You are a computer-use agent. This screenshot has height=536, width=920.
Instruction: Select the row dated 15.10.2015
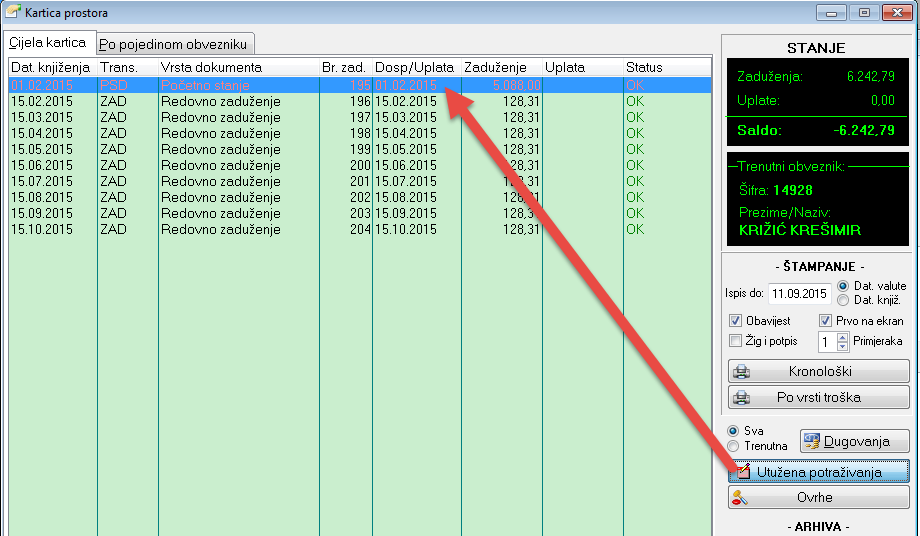360,229
